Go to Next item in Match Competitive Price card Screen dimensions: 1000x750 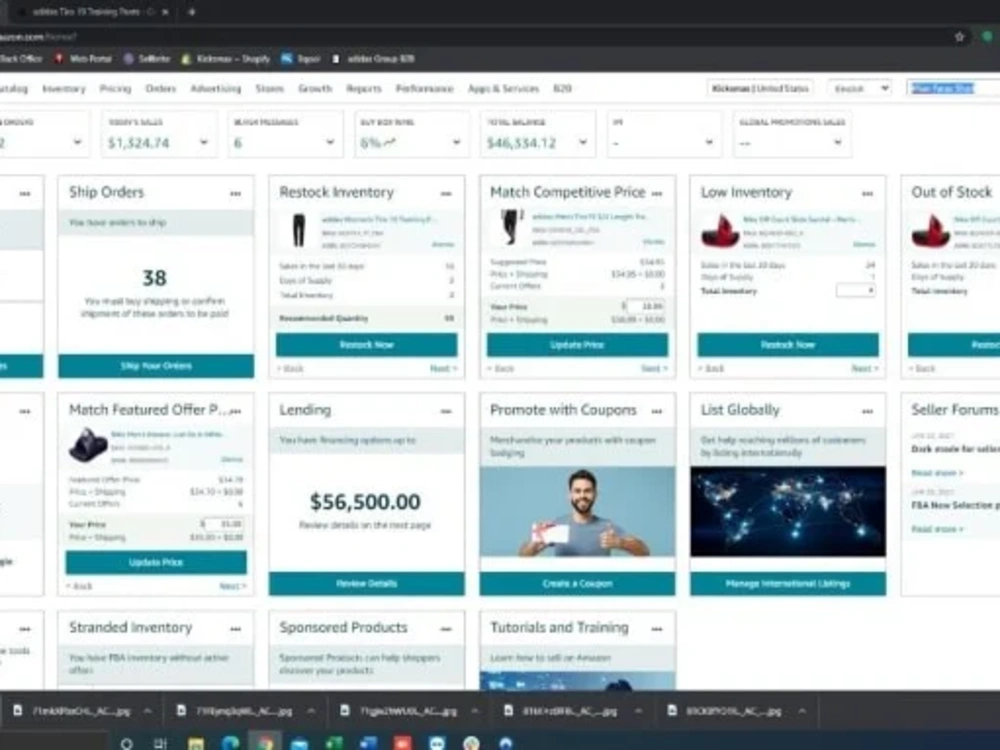[x=654, y=369]
